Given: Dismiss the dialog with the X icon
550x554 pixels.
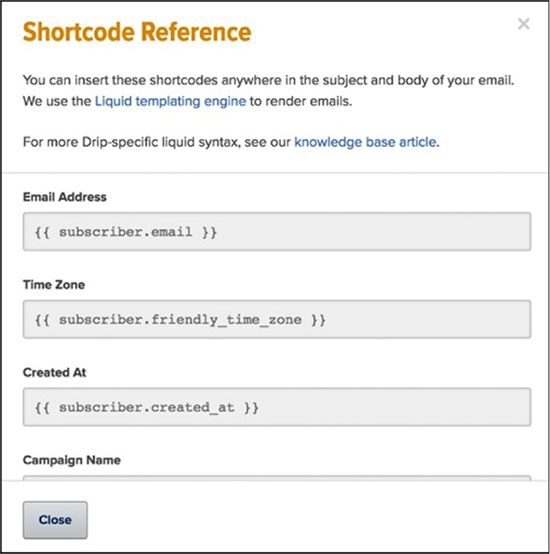Looking at the screenshot, I should (x=523, y=24).
